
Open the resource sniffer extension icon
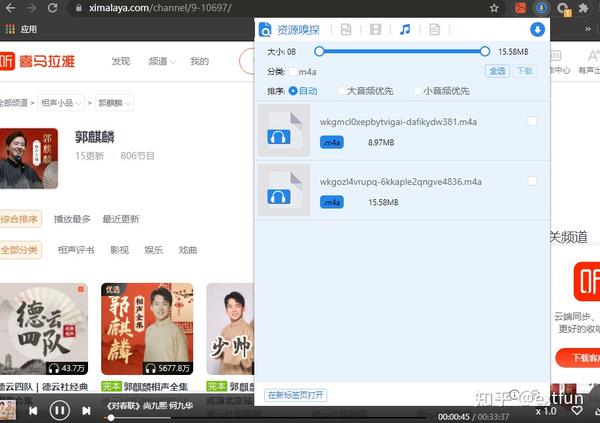pyautogui.click(x=541, y=8)
